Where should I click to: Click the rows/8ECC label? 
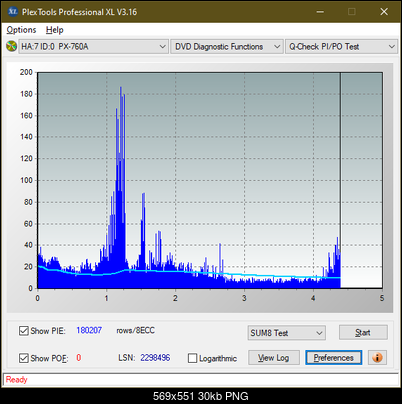[135, 330]
